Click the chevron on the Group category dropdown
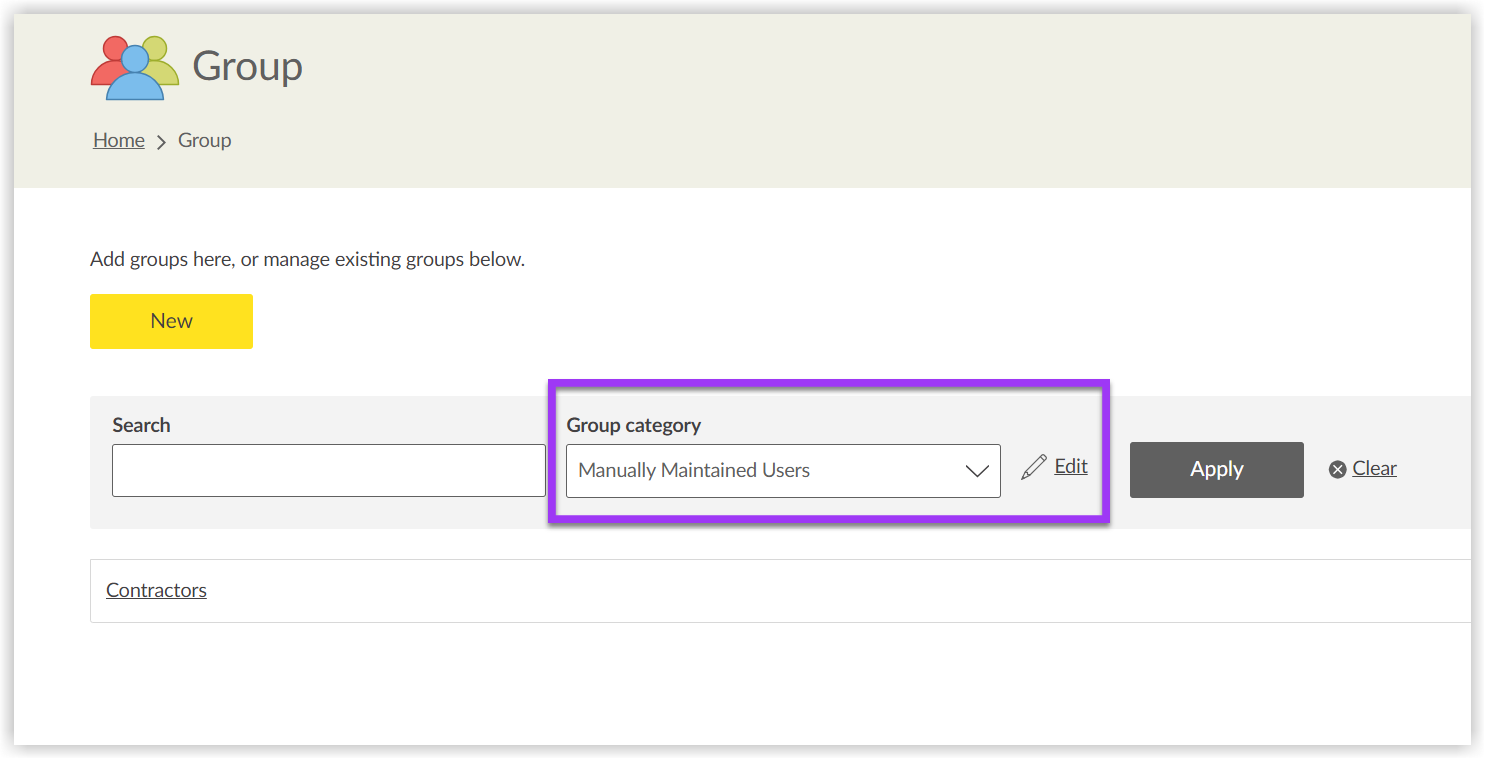 [977, 470]
